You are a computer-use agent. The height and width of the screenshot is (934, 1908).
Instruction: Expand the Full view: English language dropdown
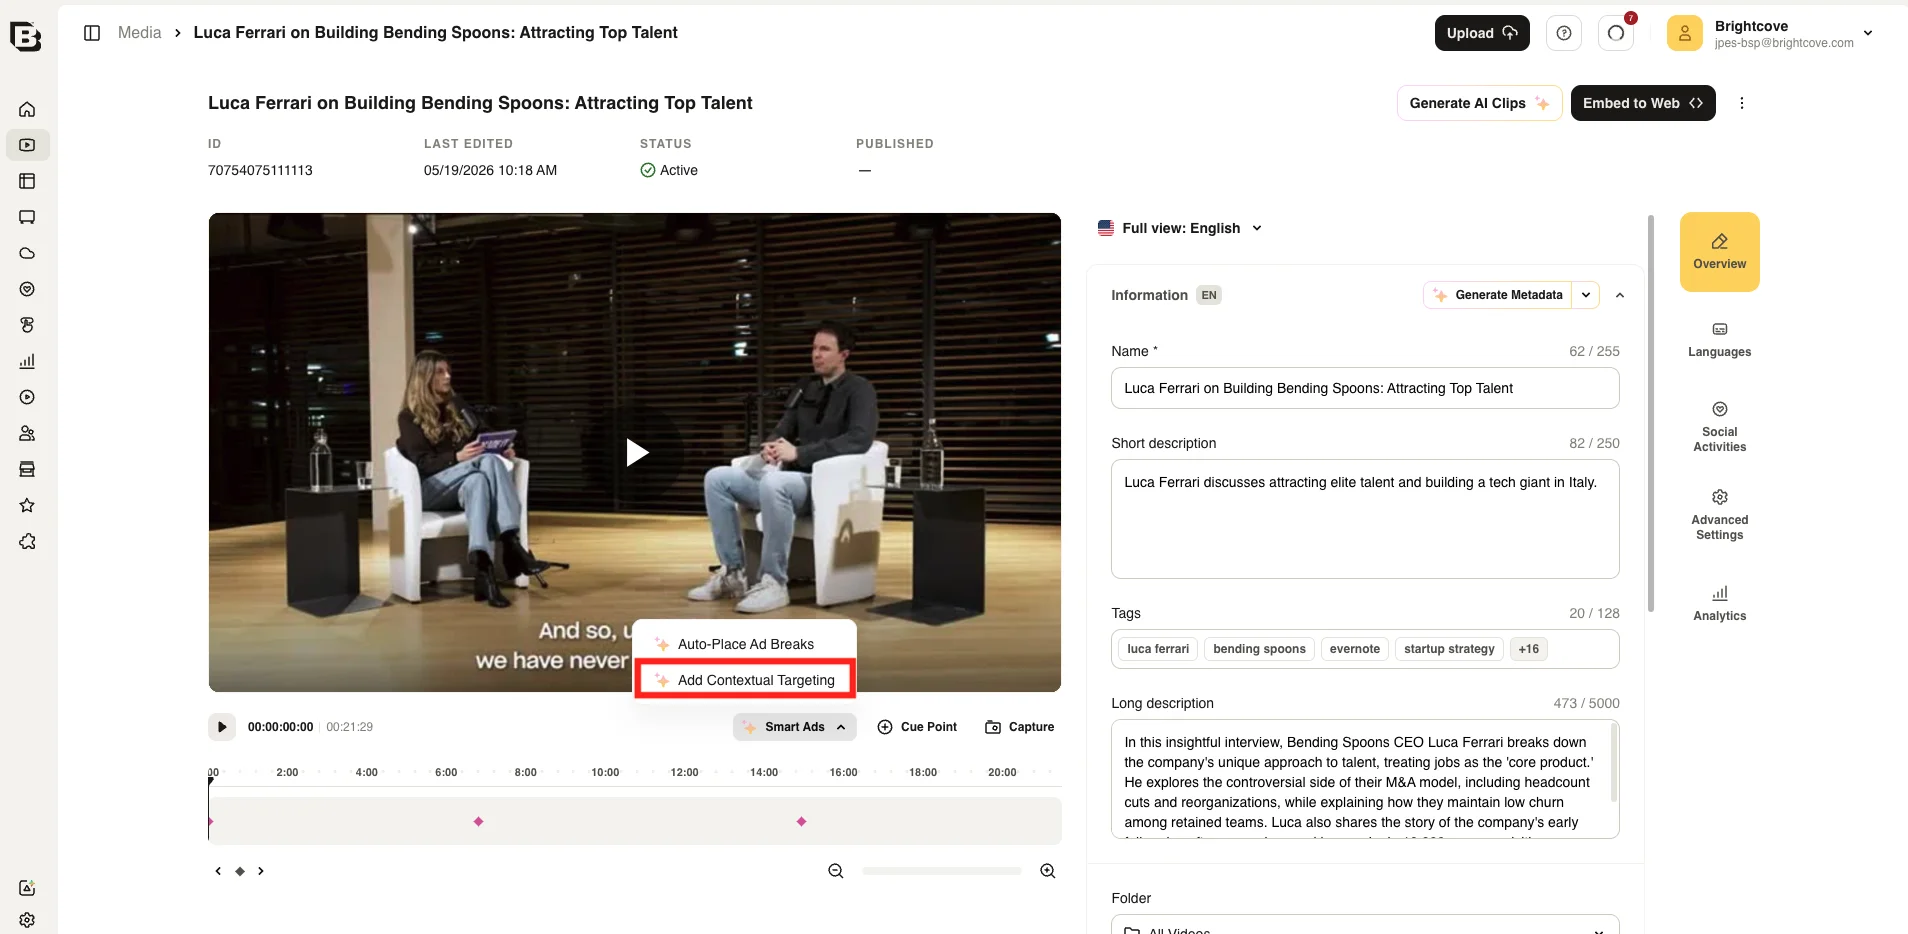[1180, 228]
